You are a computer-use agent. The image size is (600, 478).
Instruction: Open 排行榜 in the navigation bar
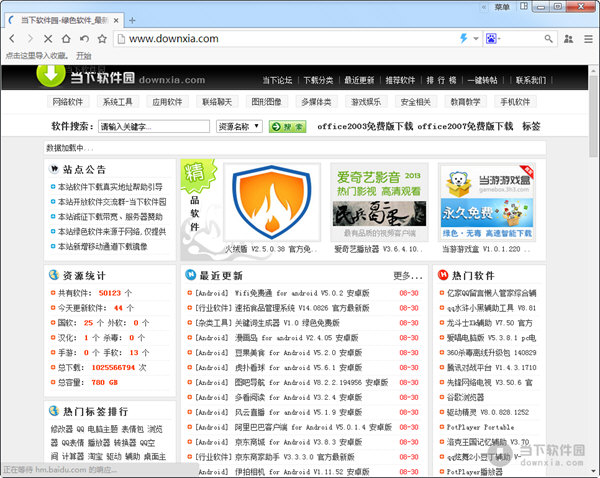(441, 80)
